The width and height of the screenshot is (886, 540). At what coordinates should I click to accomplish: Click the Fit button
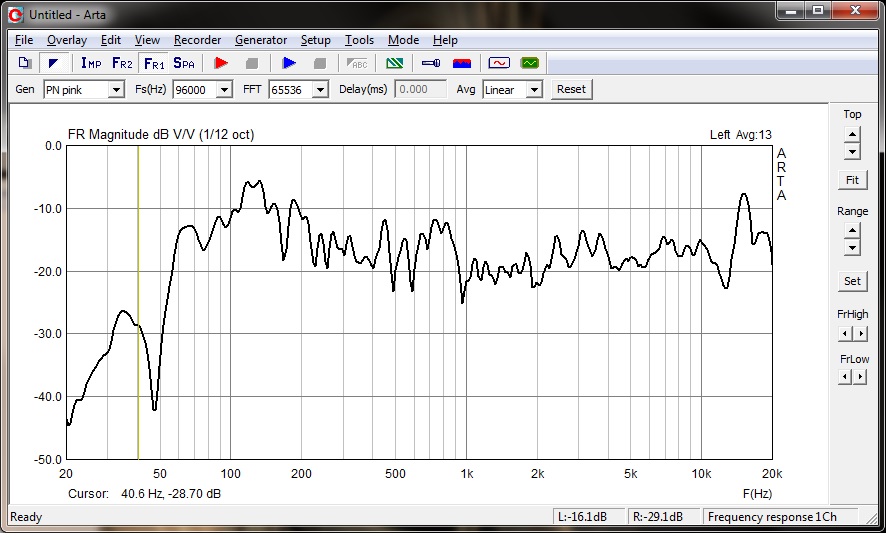pyautogui.click(x=852, y=180)
